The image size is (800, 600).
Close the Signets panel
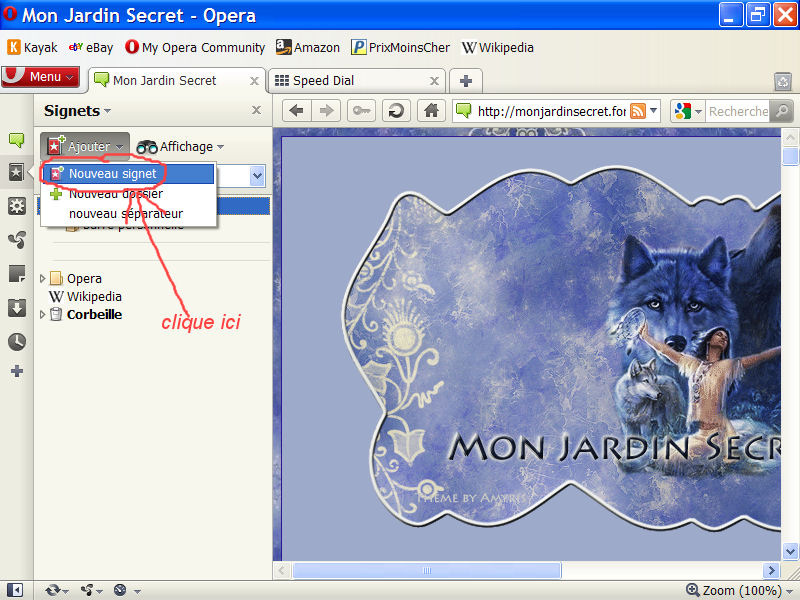pyautogui.click(x=257, y=110)
